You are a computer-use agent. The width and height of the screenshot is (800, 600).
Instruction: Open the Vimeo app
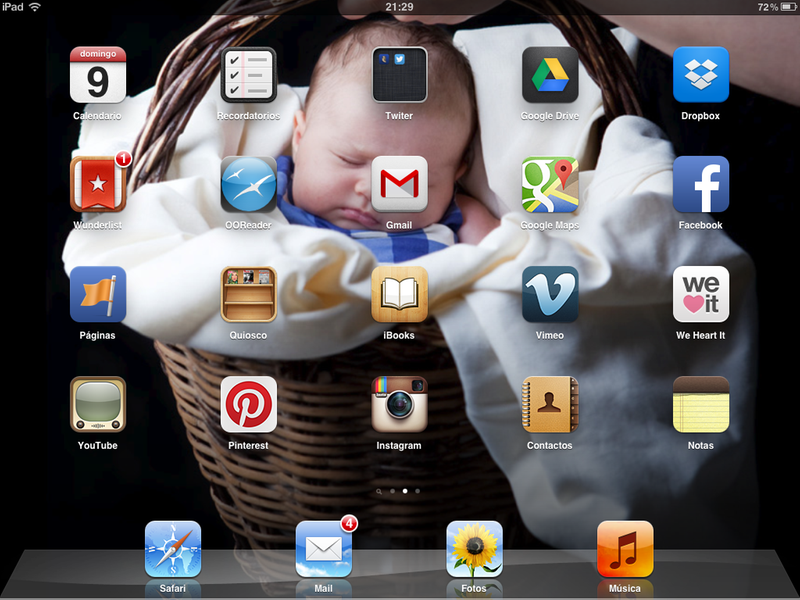pos(550,294)
